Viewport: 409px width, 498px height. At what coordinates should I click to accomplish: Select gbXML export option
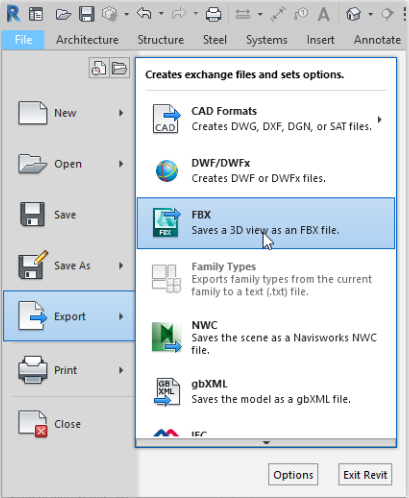click(266, 392)
